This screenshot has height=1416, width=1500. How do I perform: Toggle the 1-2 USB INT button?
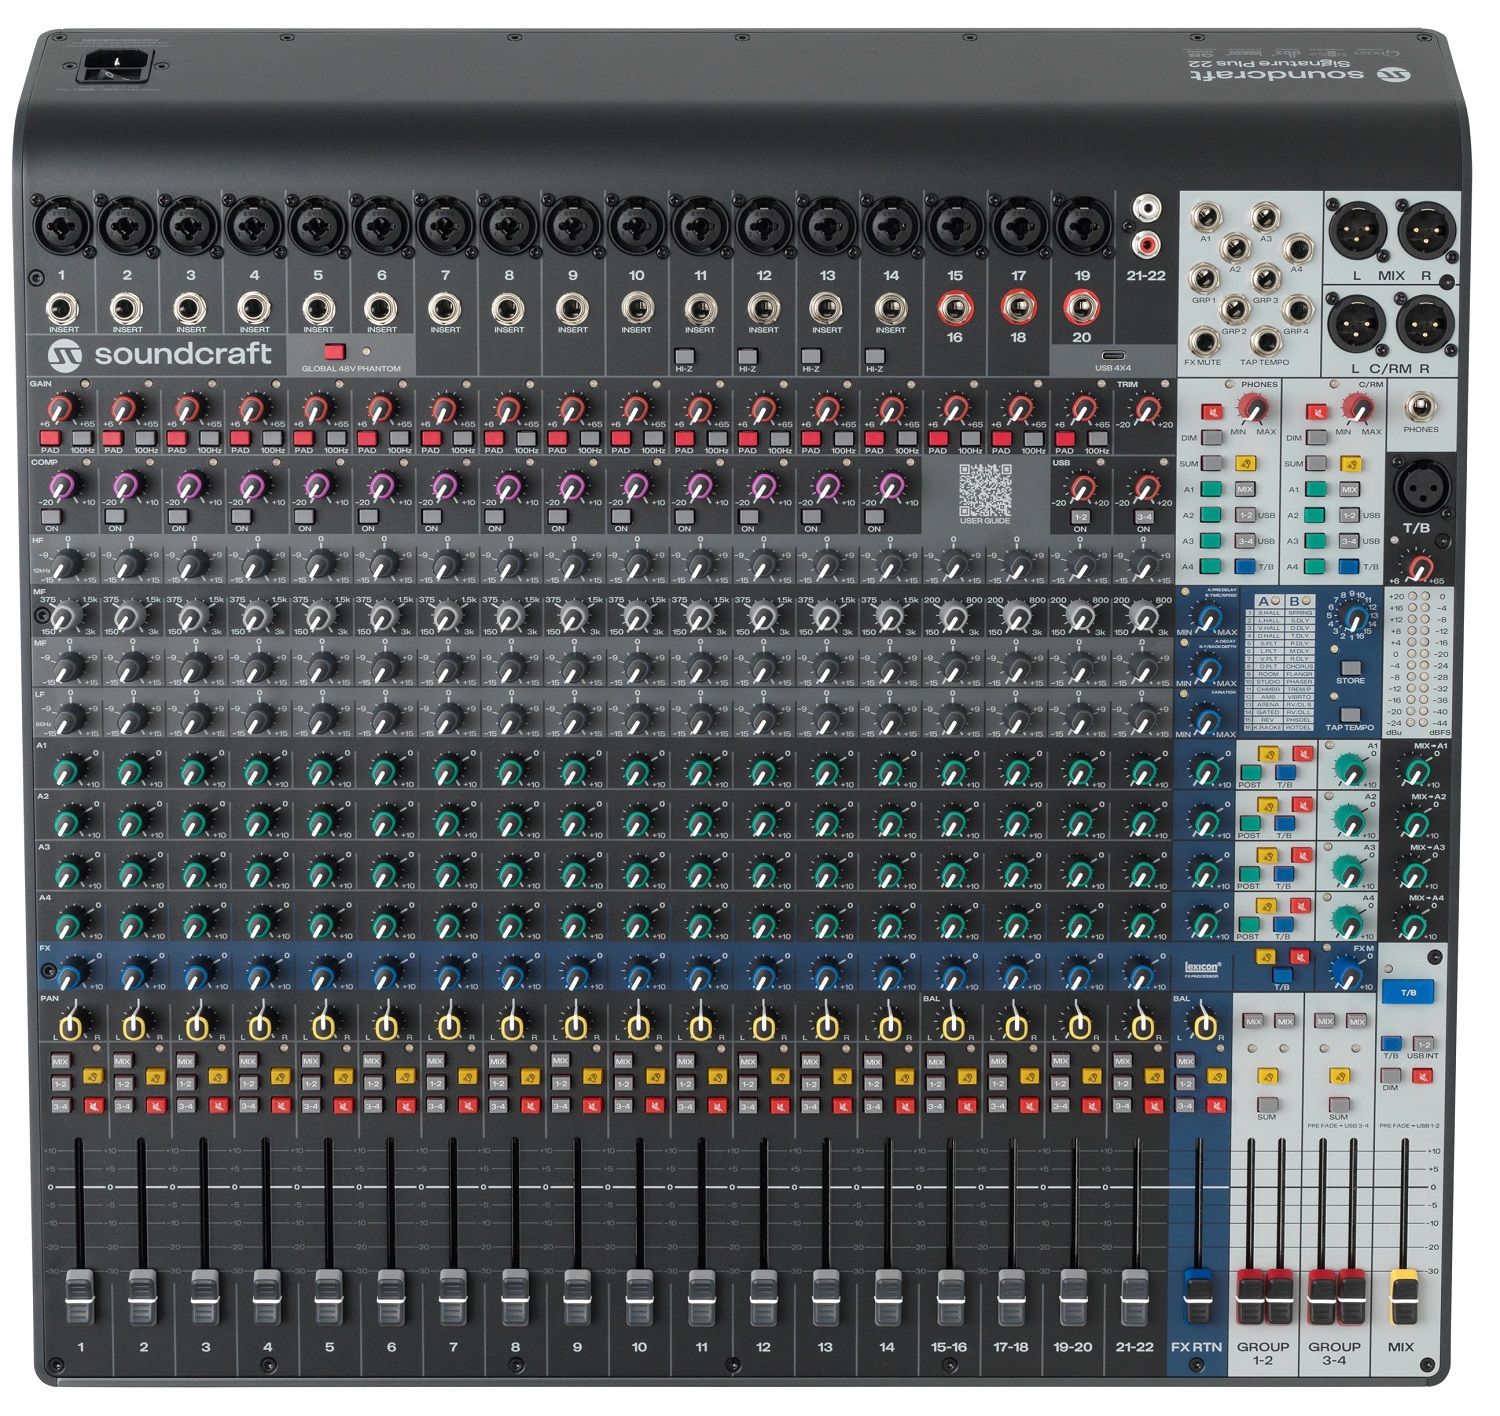click(x=1423, y=1043)
